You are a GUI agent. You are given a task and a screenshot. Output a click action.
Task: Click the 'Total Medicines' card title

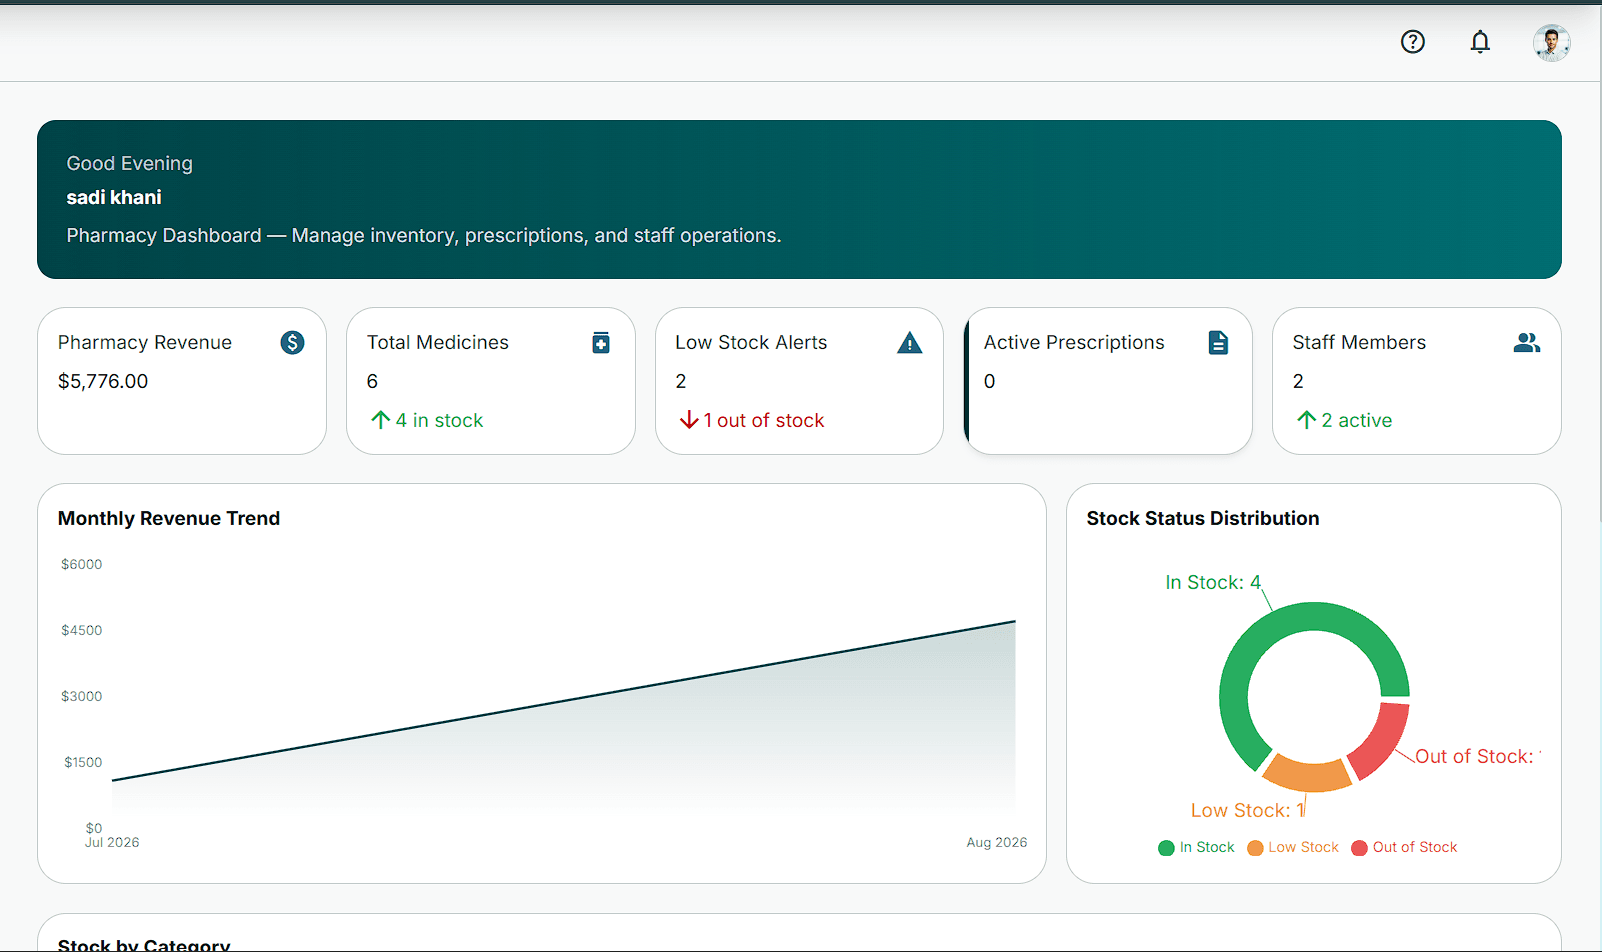(438, 343)
